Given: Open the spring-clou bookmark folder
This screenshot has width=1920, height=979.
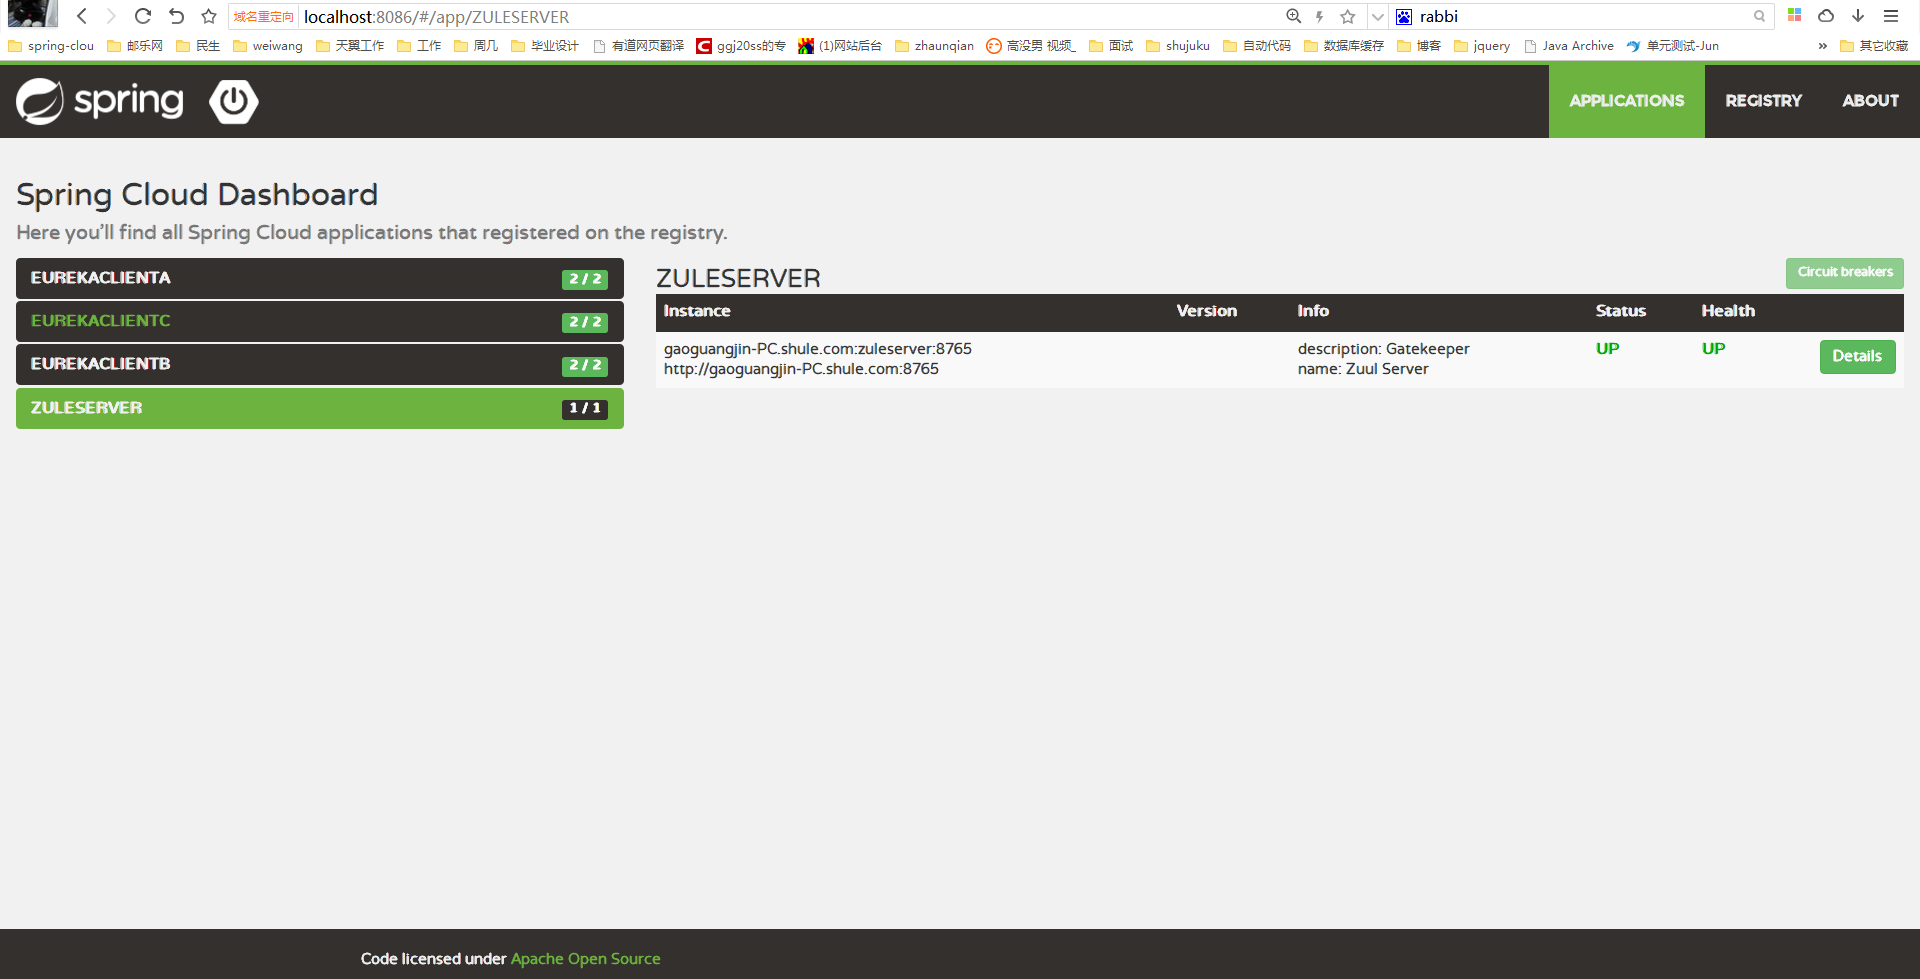Looking at the screenshot, I should point(51,46).
